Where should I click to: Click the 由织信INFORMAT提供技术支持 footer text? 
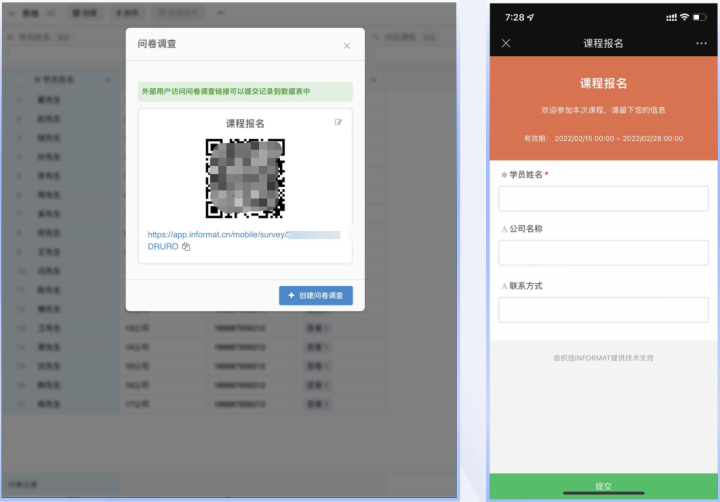(x=603, y=358)
